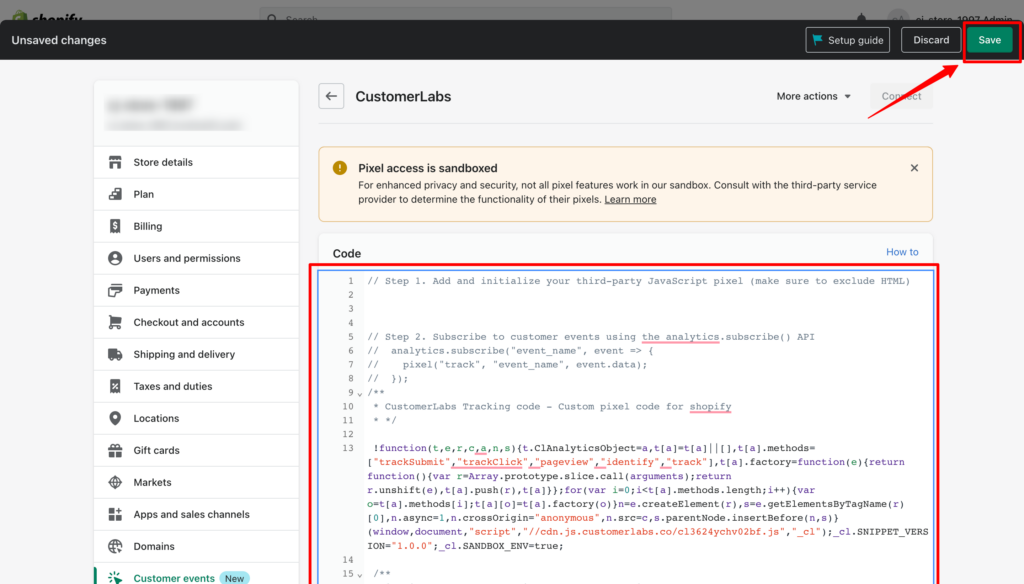The image size is (1024, 584).
Task: Open the Customer events page
Action: click(x=197, y=575)
